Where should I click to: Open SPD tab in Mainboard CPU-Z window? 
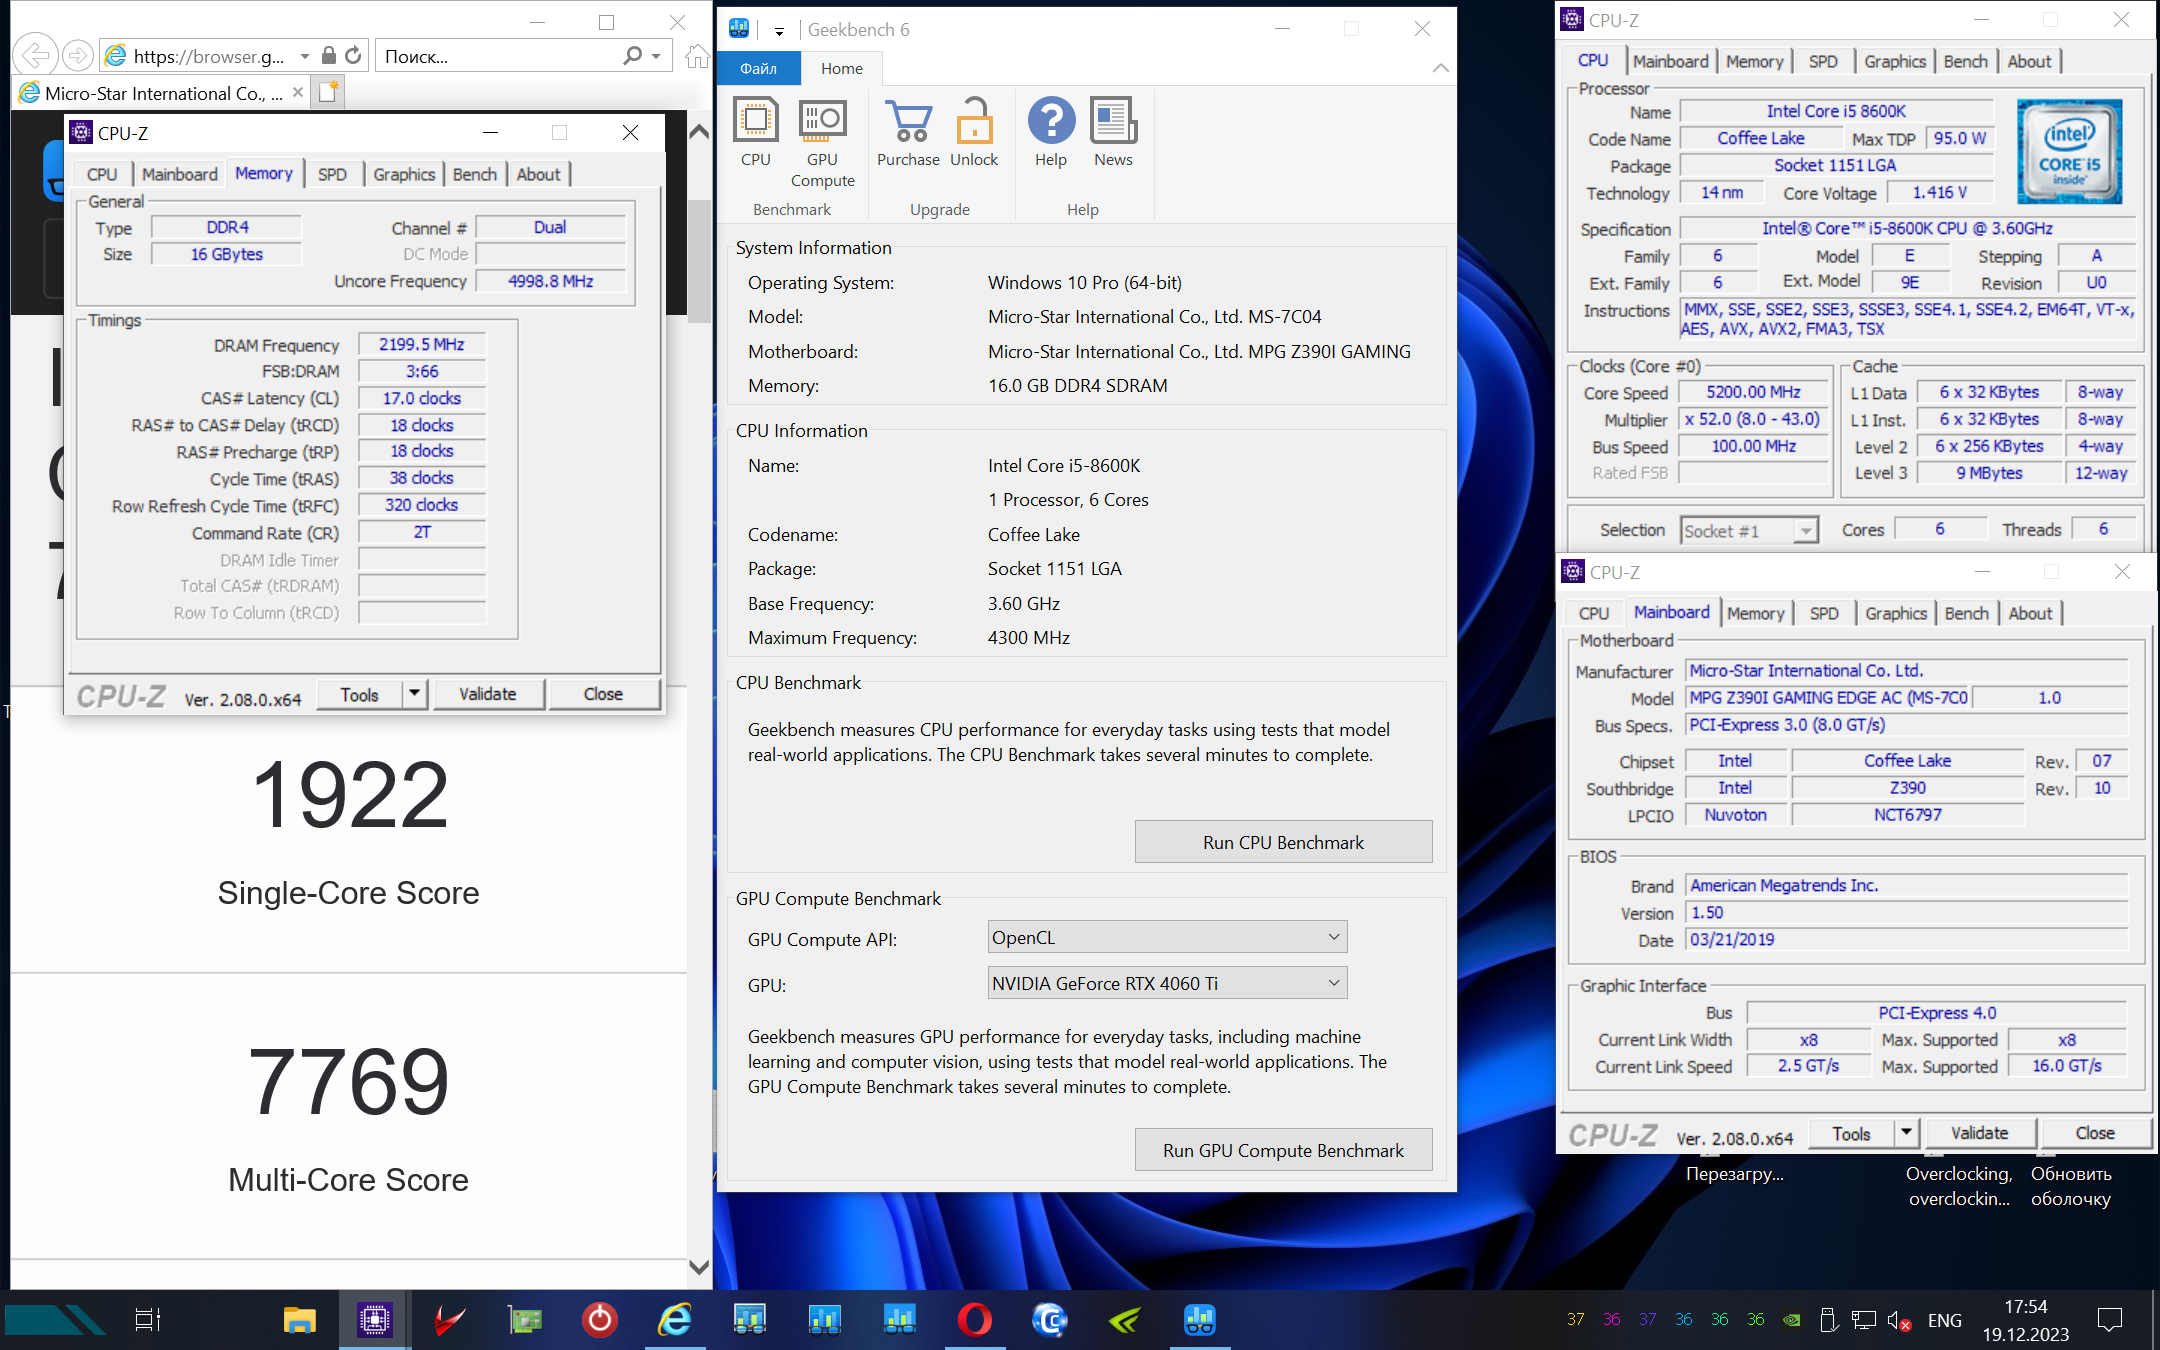point(1824,613)
